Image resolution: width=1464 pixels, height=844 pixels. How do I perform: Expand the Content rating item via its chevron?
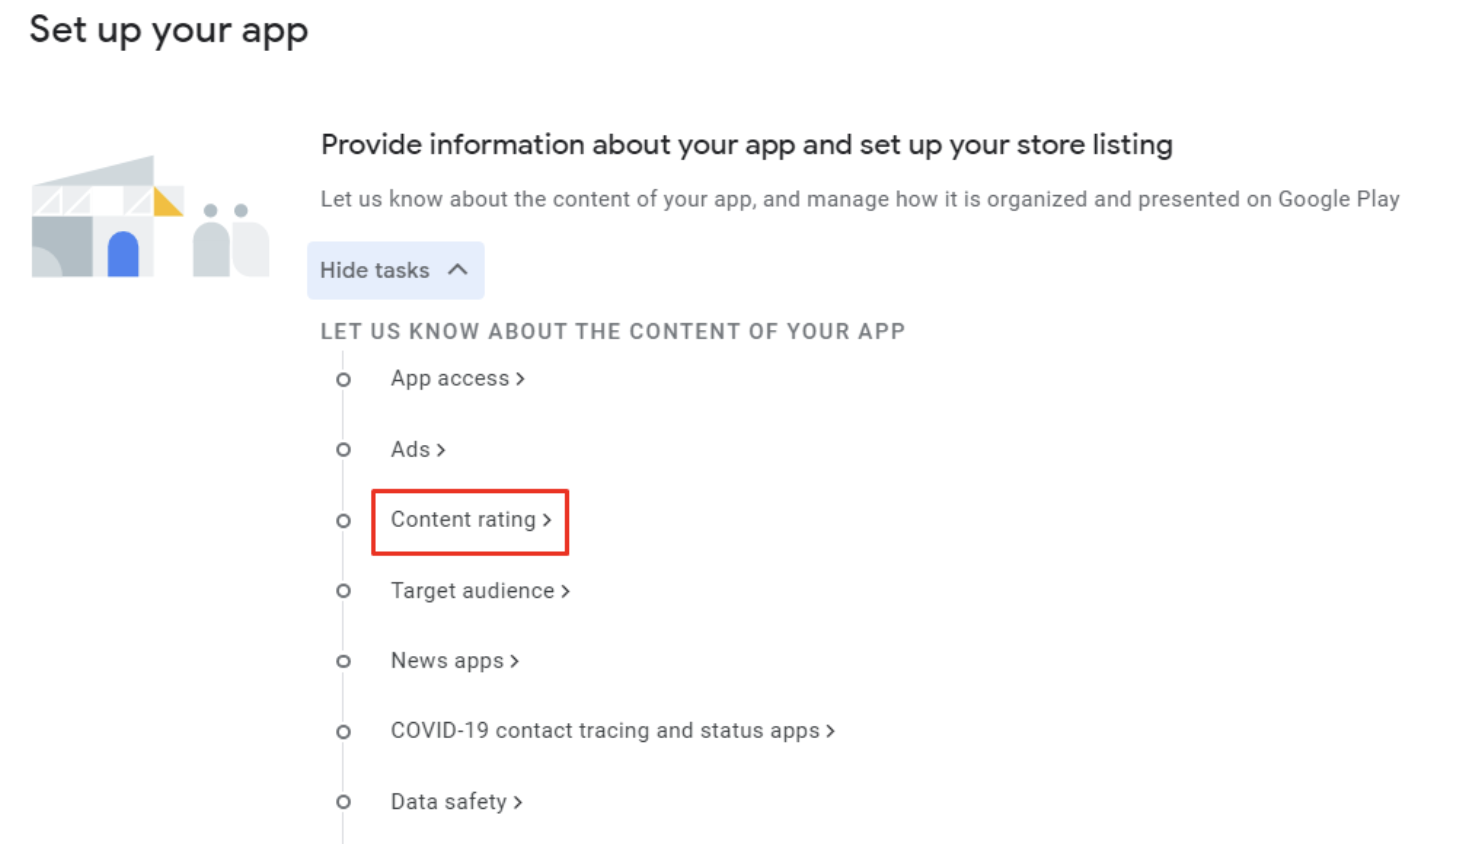click(547, 520)
